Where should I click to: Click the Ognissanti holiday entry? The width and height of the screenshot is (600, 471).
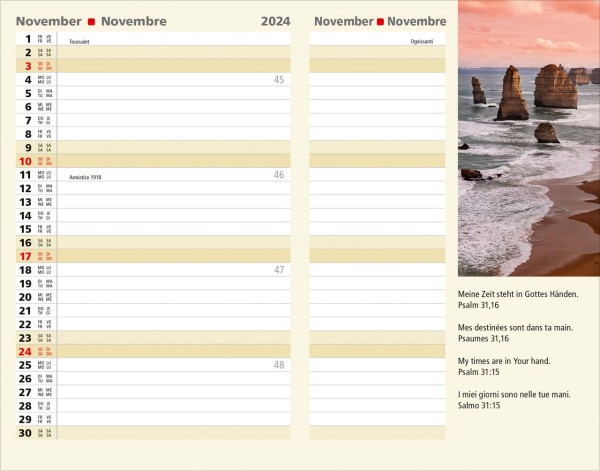tap(421, 42)
